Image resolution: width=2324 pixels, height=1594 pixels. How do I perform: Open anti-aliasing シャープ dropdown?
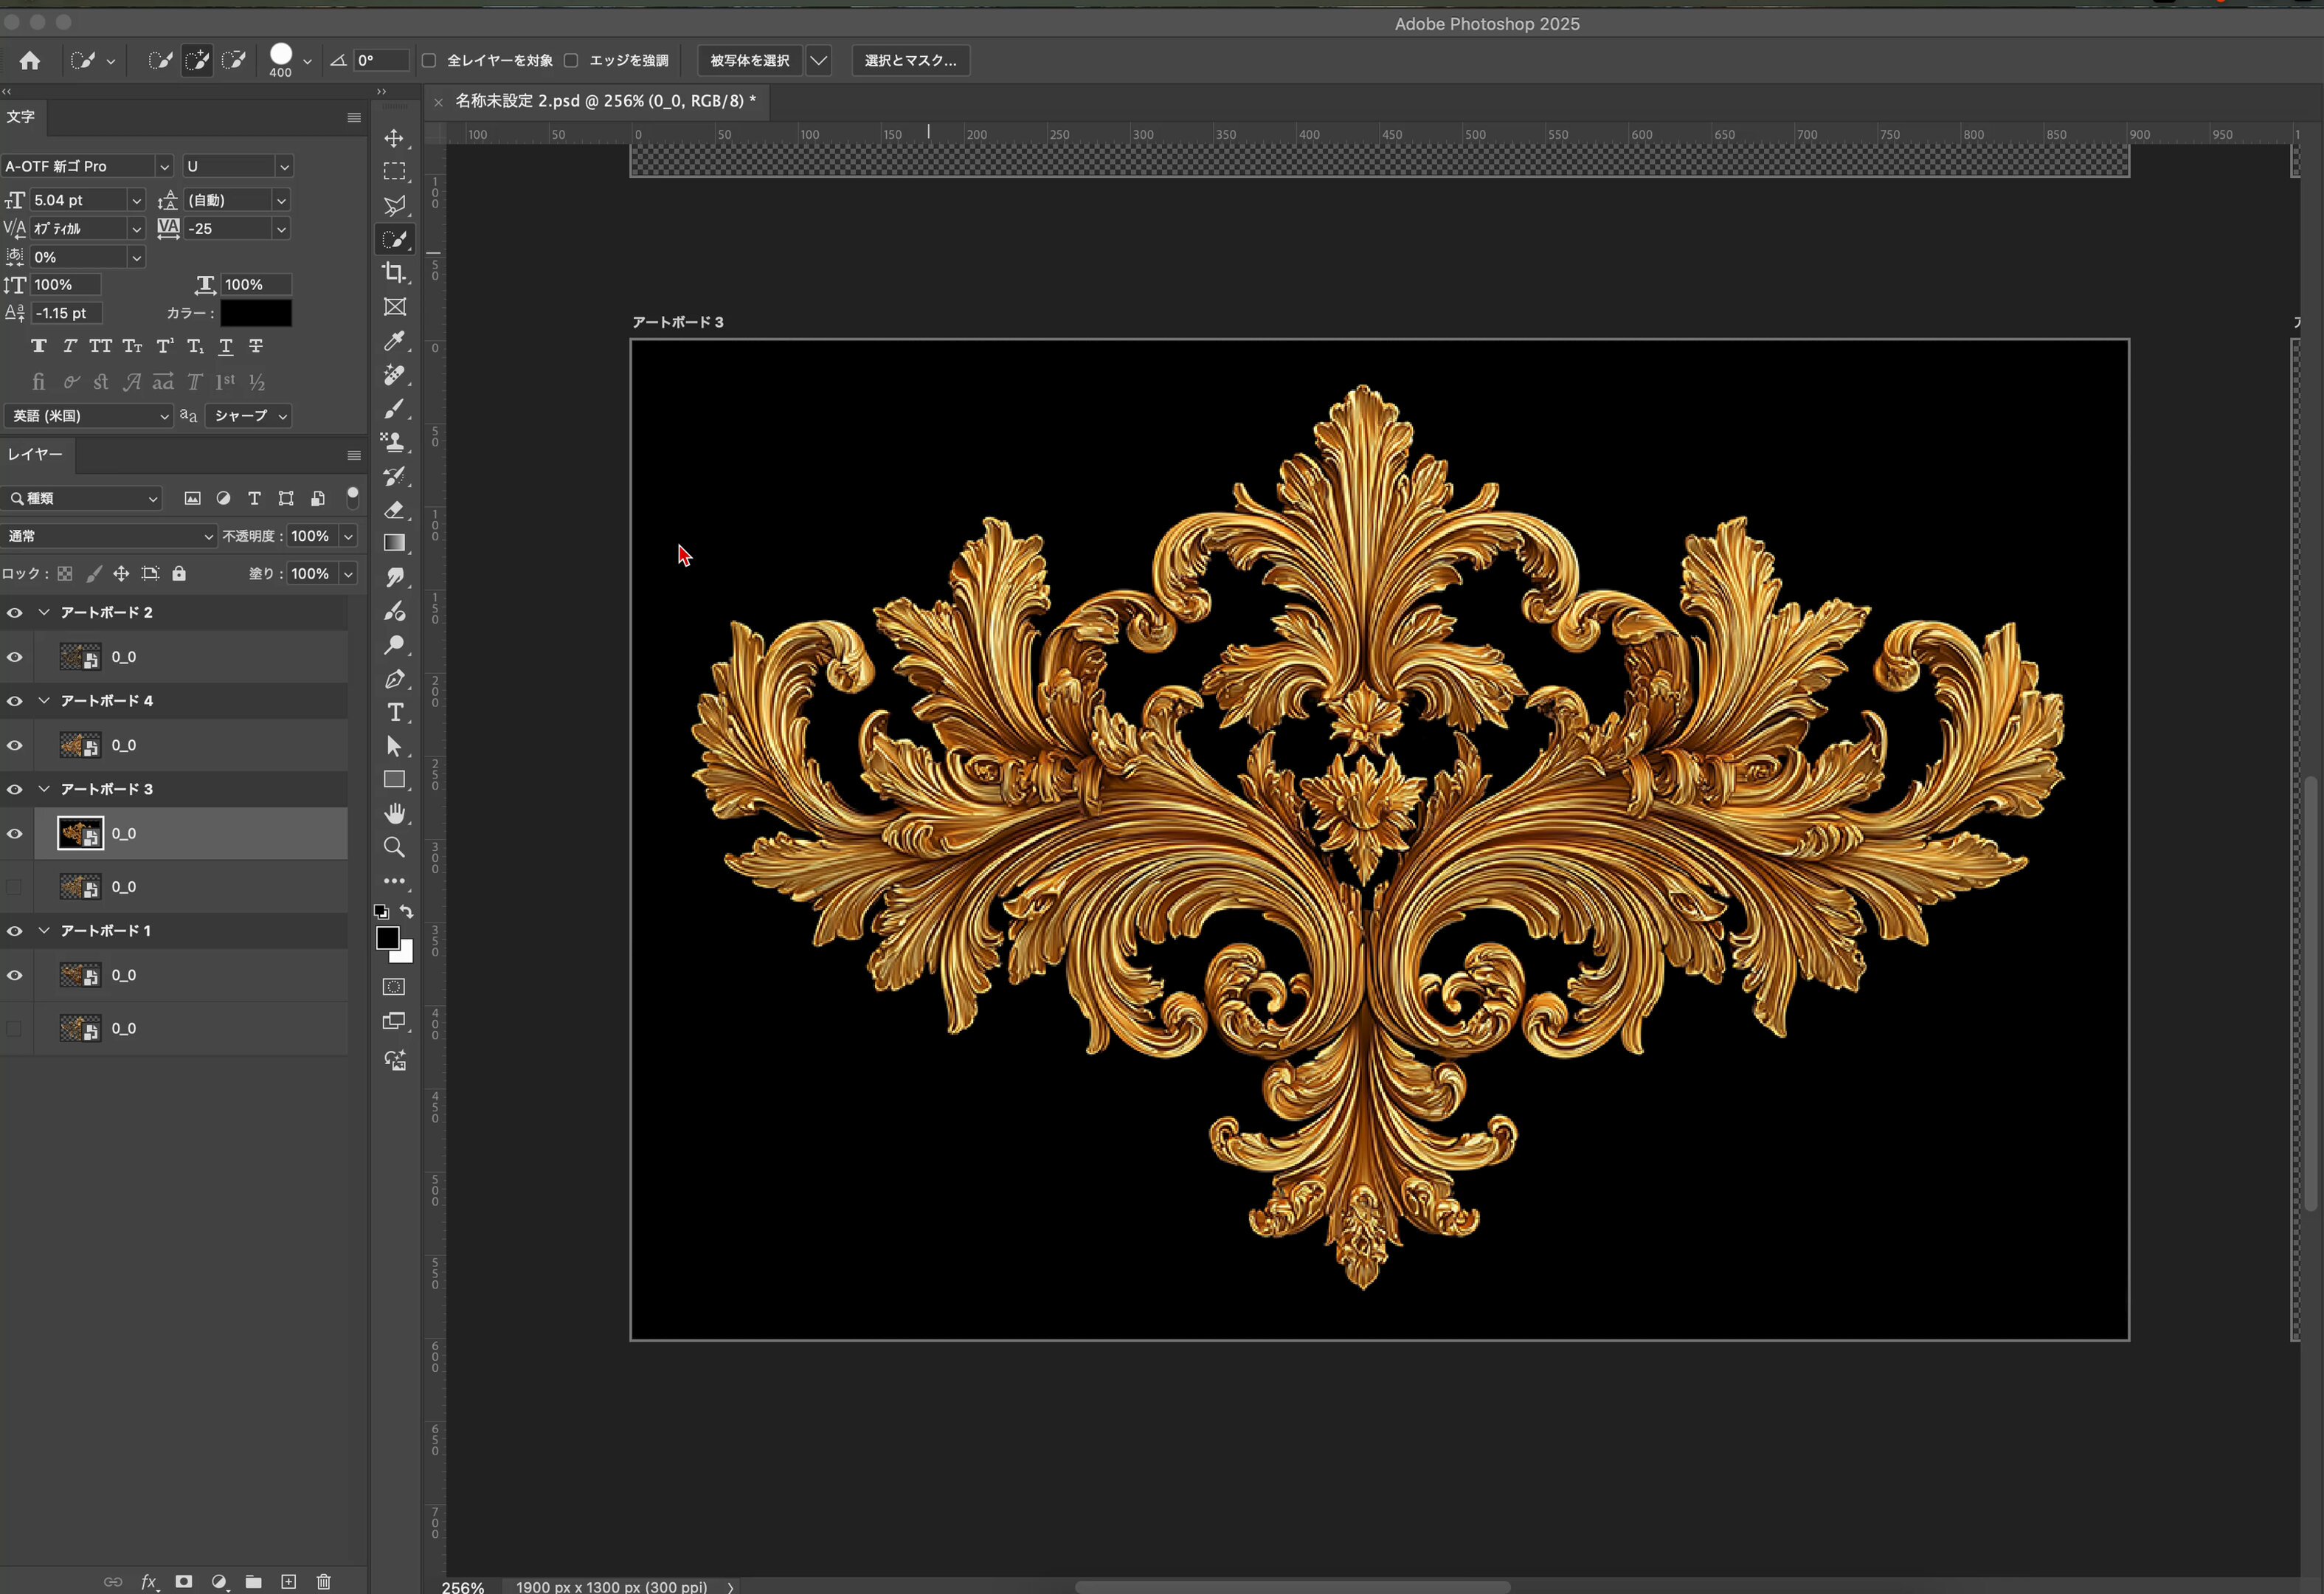tap(249, 415)
